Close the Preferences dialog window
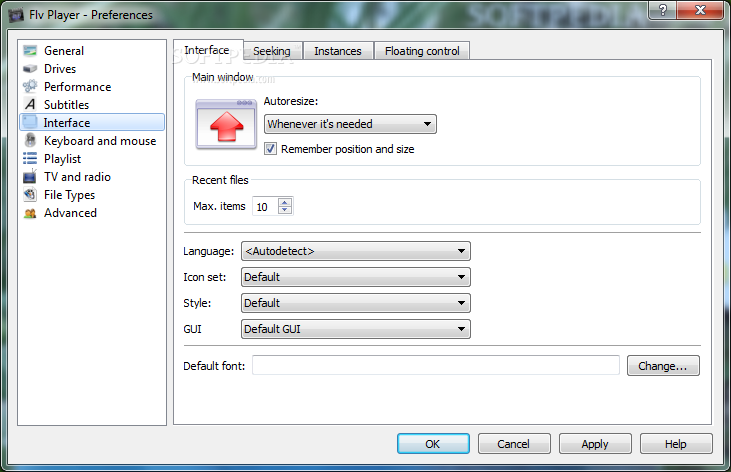The image size is (731, 472). pos(700,10)
